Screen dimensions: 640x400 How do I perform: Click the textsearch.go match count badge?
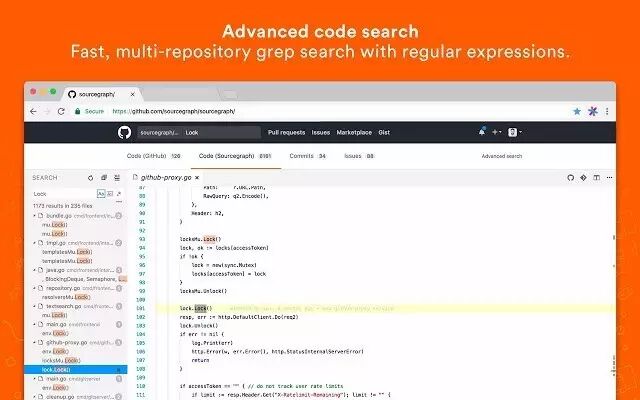tap(119, 306)
